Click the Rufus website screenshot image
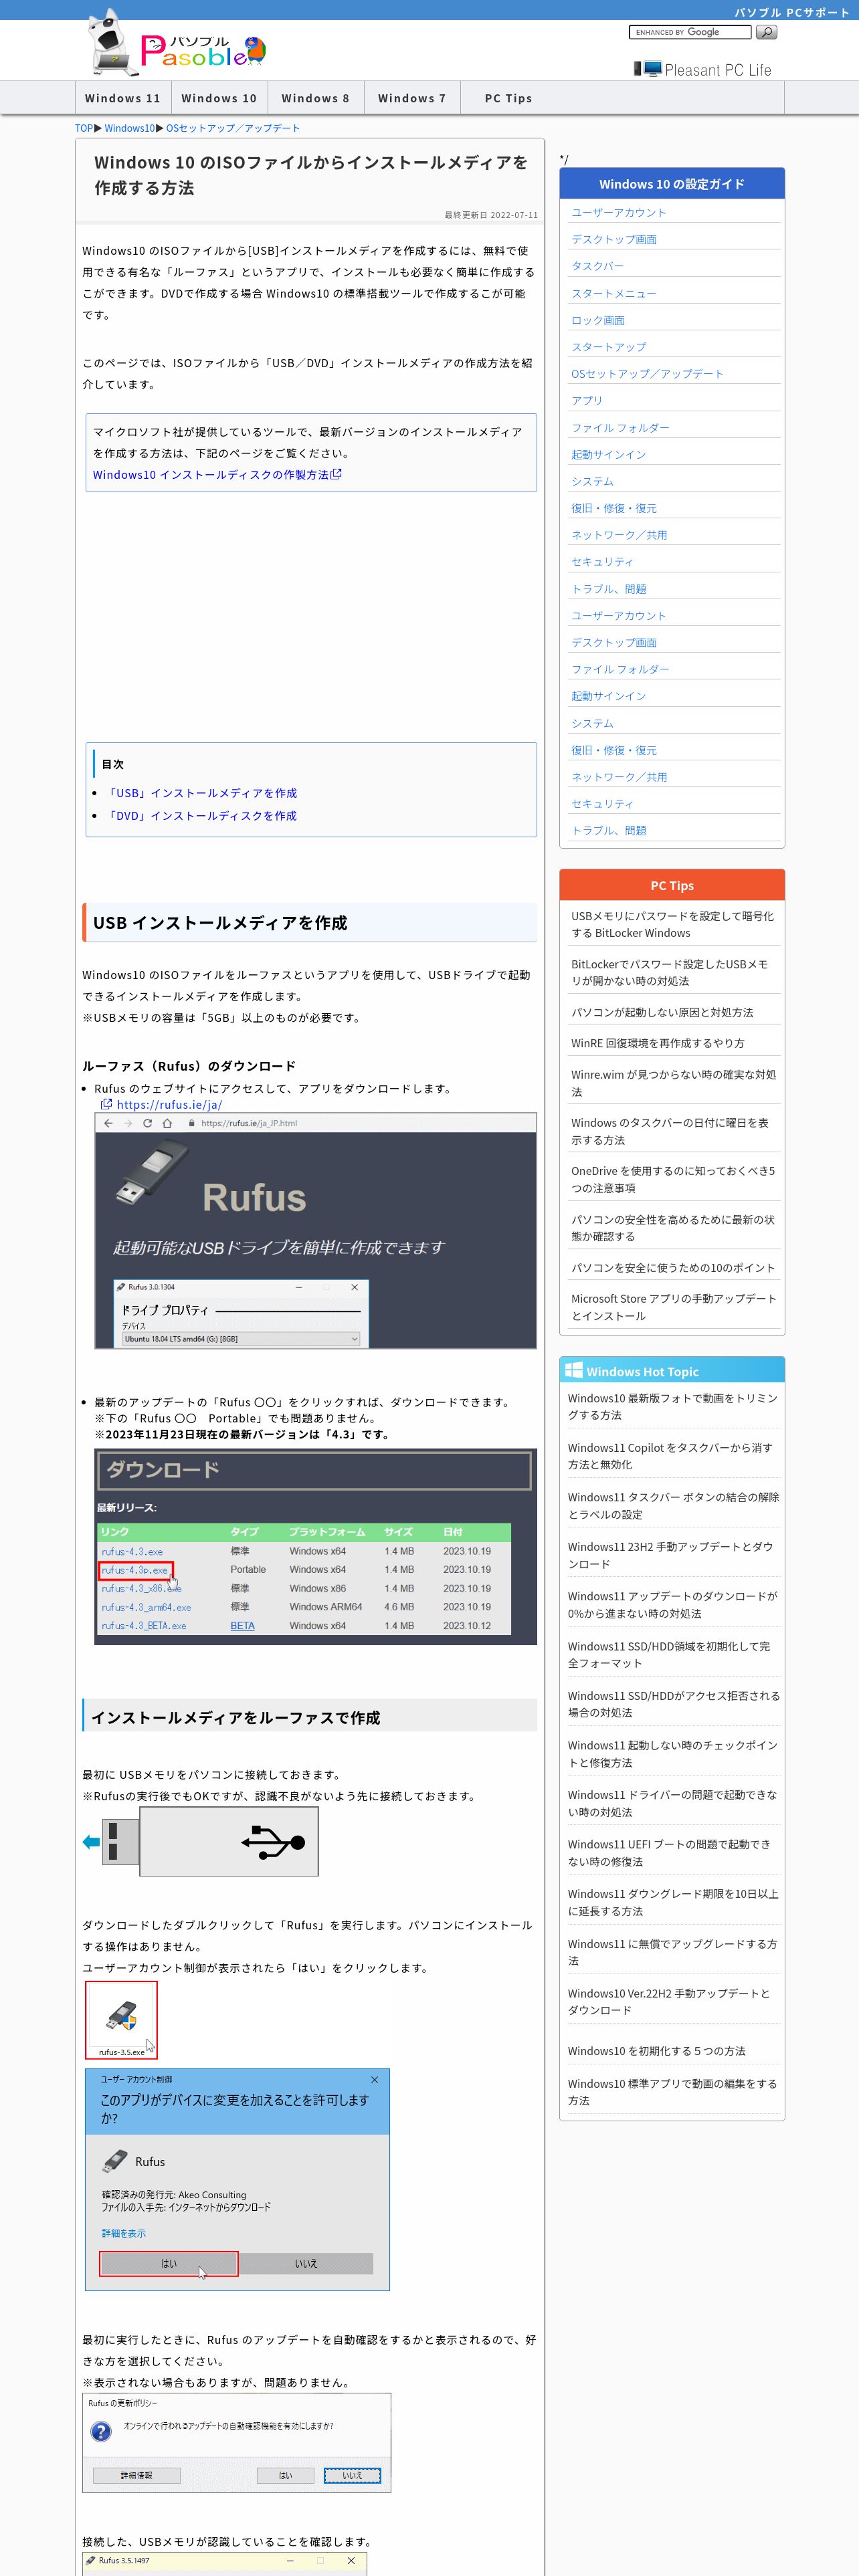 point(315,1231)
